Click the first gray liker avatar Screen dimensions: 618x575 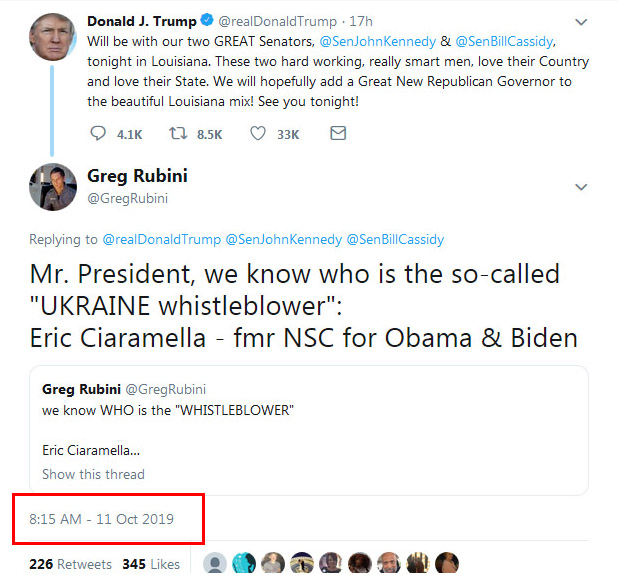point(214,563)
